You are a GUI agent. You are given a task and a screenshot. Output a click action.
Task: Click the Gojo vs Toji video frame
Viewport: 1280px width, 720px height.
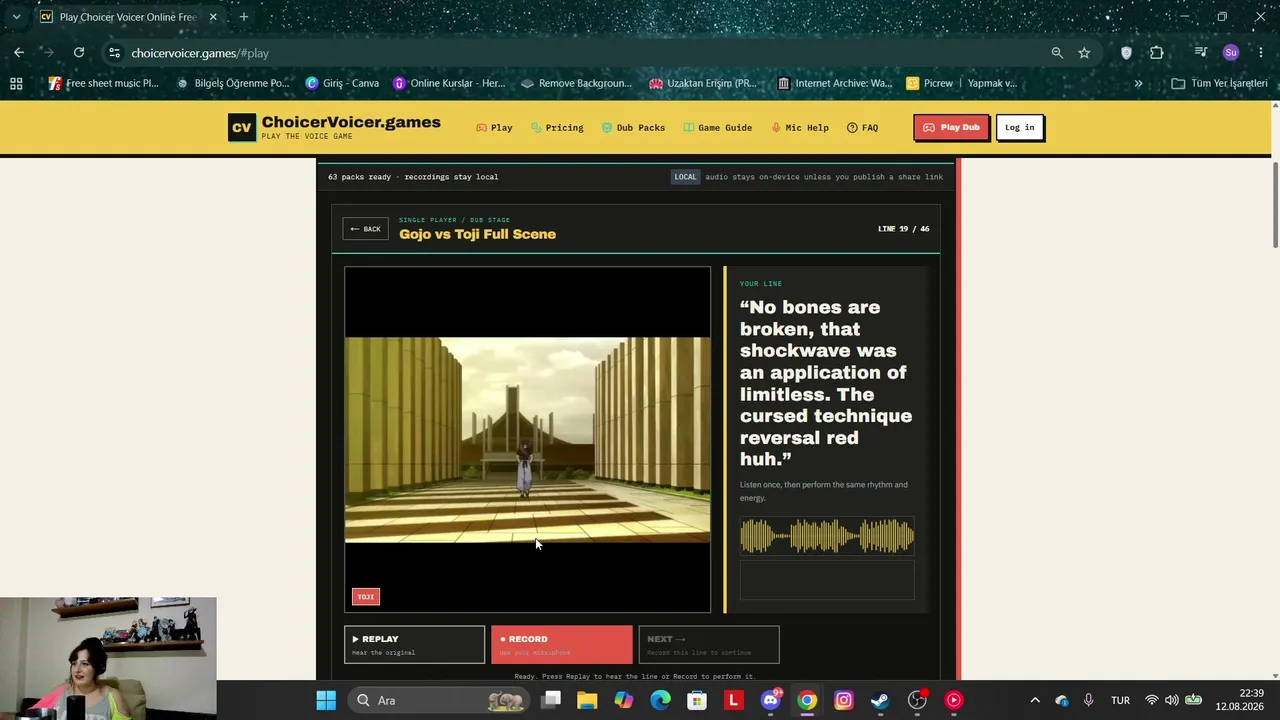[x=528, y=439]
